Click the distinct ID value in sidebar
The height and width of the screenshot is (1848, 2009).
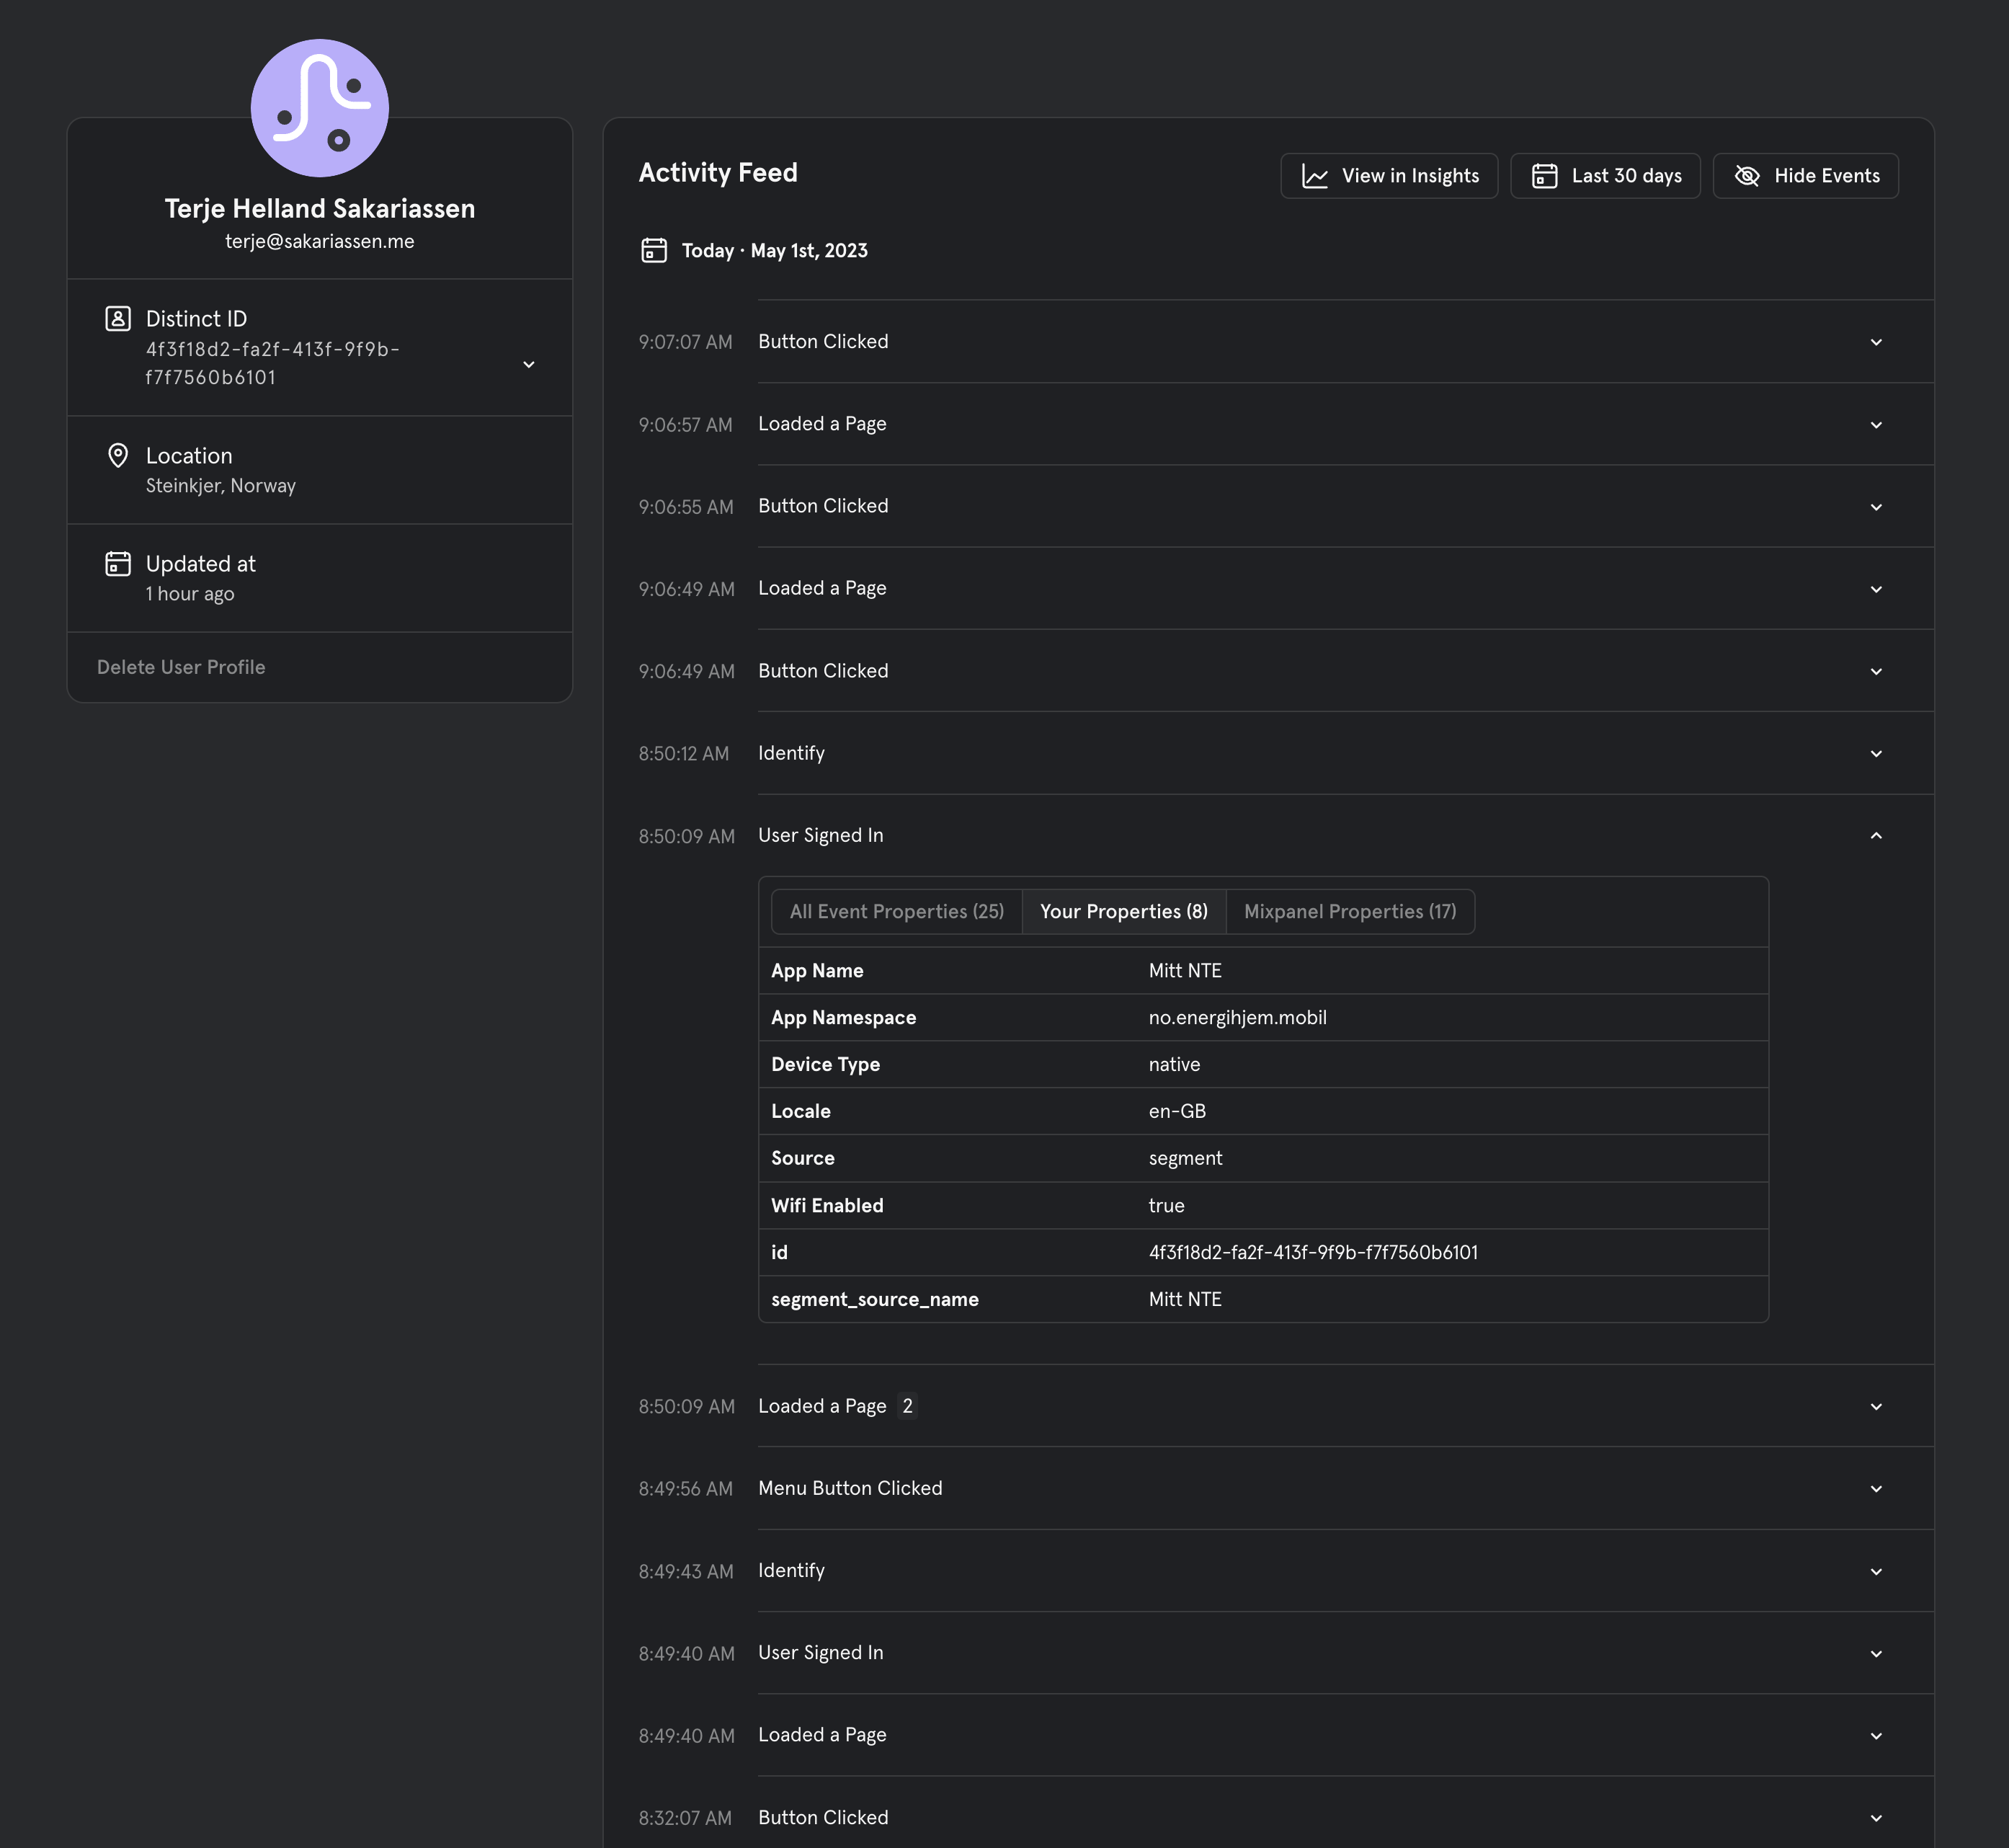tap(273, 363)
